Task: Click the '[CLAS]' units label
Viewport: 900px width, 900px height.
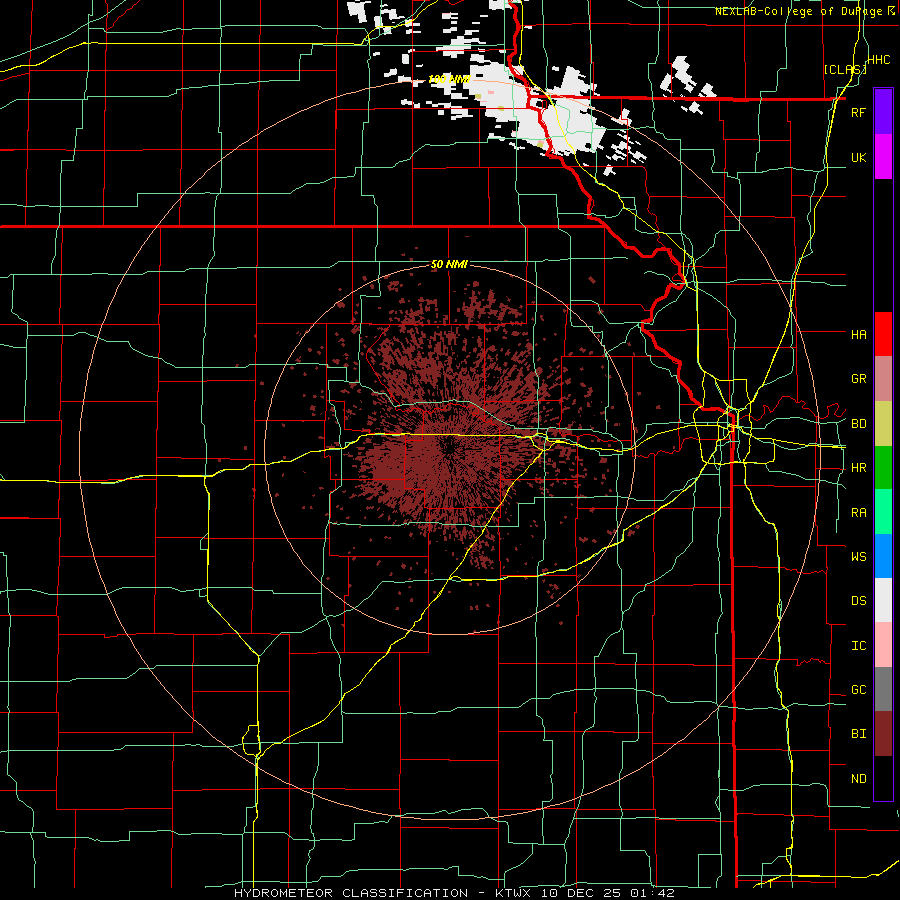Action: coord(844,69)
